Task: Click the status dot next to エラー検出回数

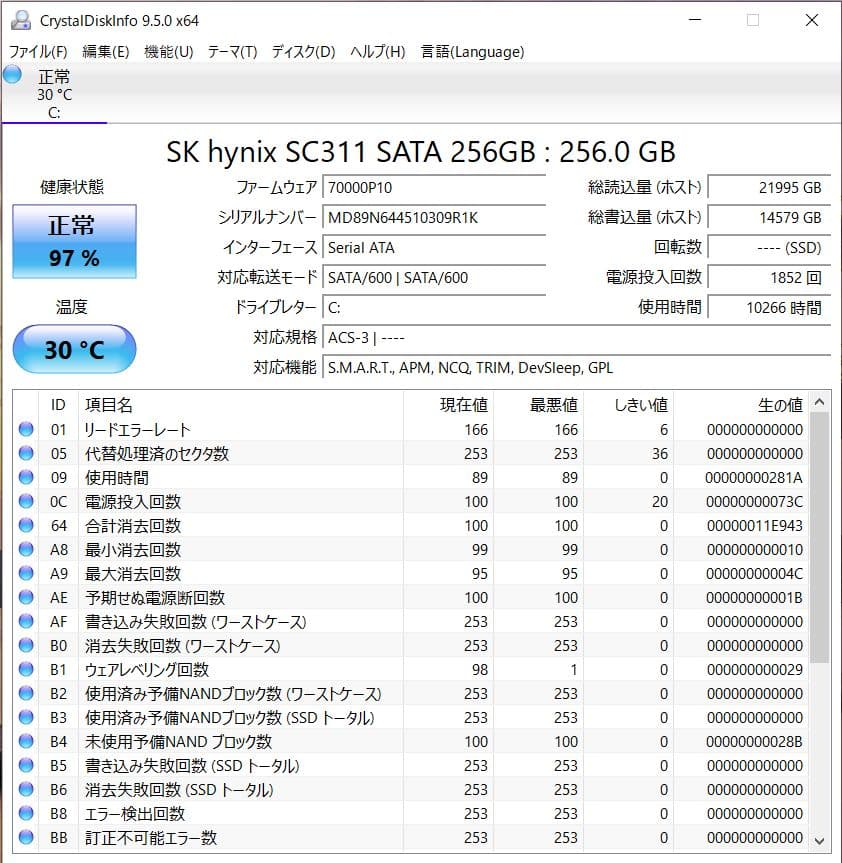Action: [x=25, y=814]
